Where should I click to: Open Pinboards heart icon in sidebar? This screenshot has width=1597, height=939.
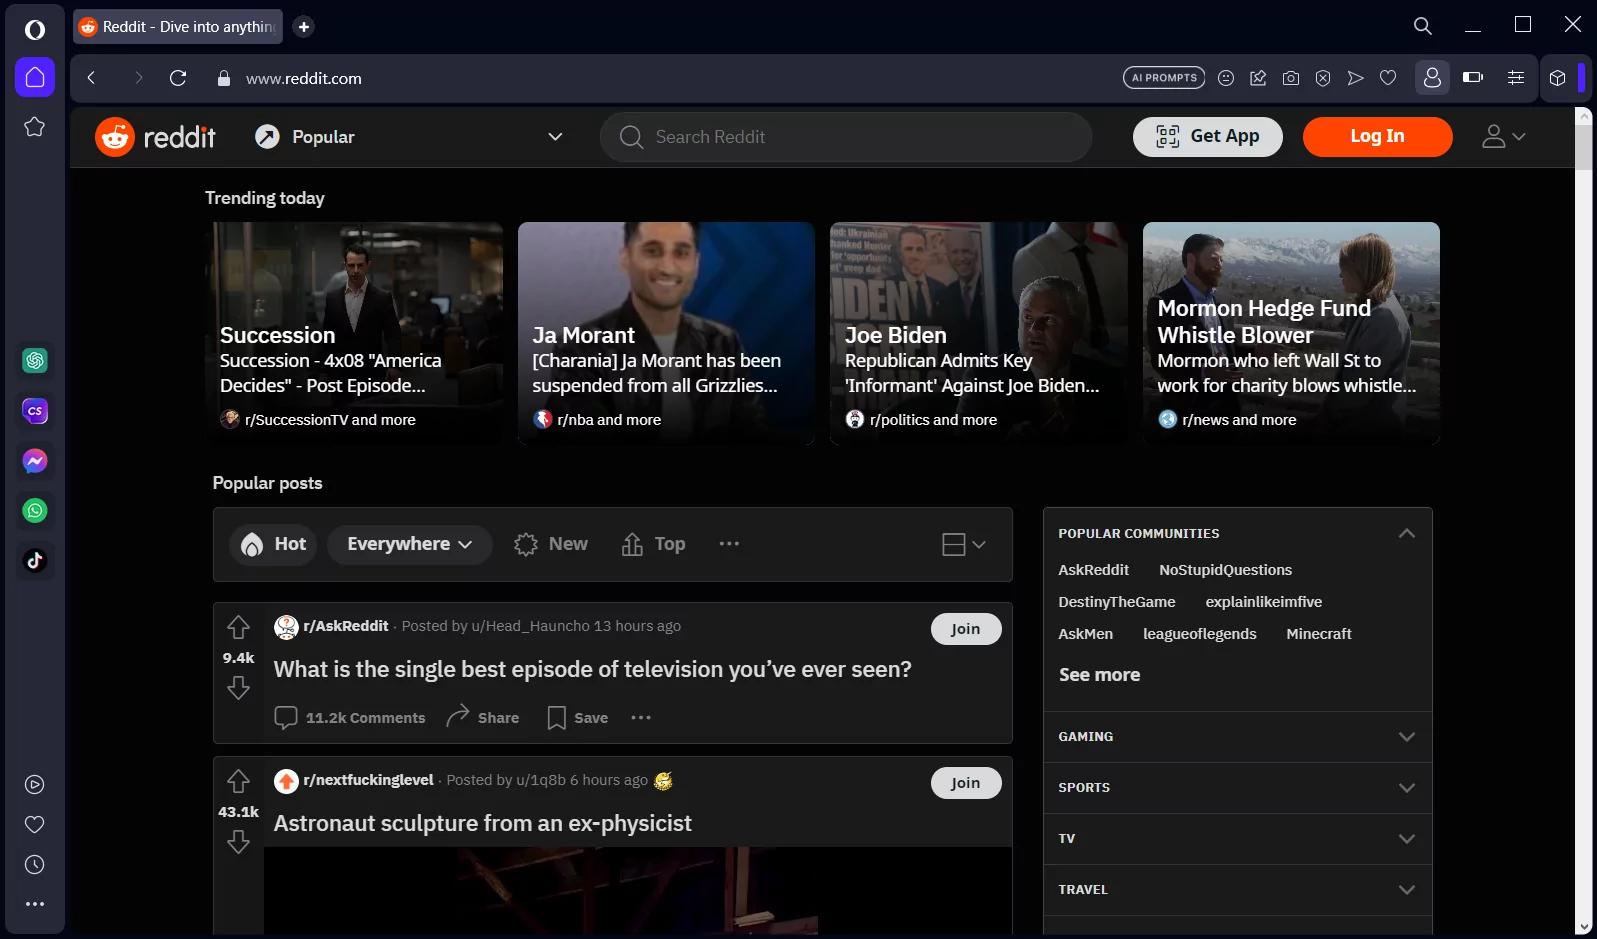35,825
